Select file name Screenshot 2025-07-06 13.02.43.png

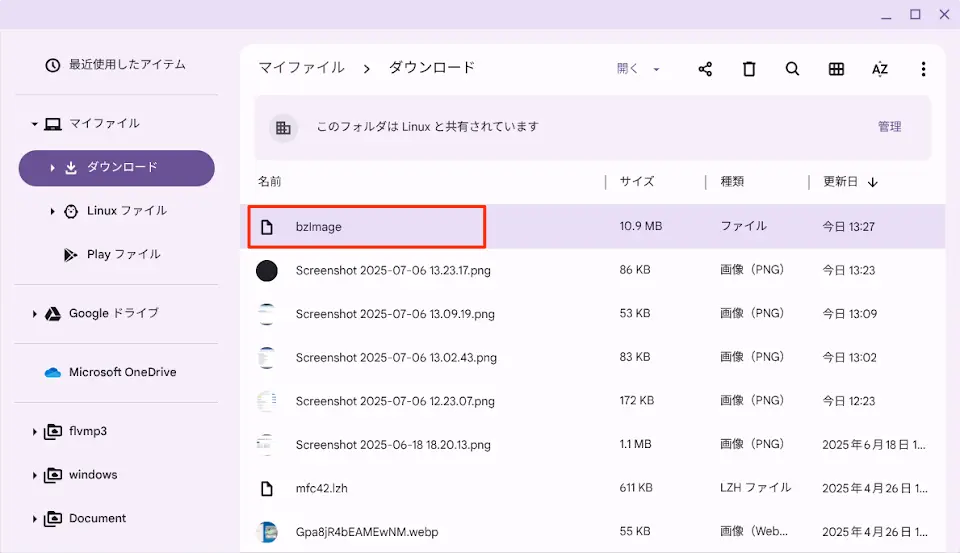pyautogui.click(x=396, y=358)
